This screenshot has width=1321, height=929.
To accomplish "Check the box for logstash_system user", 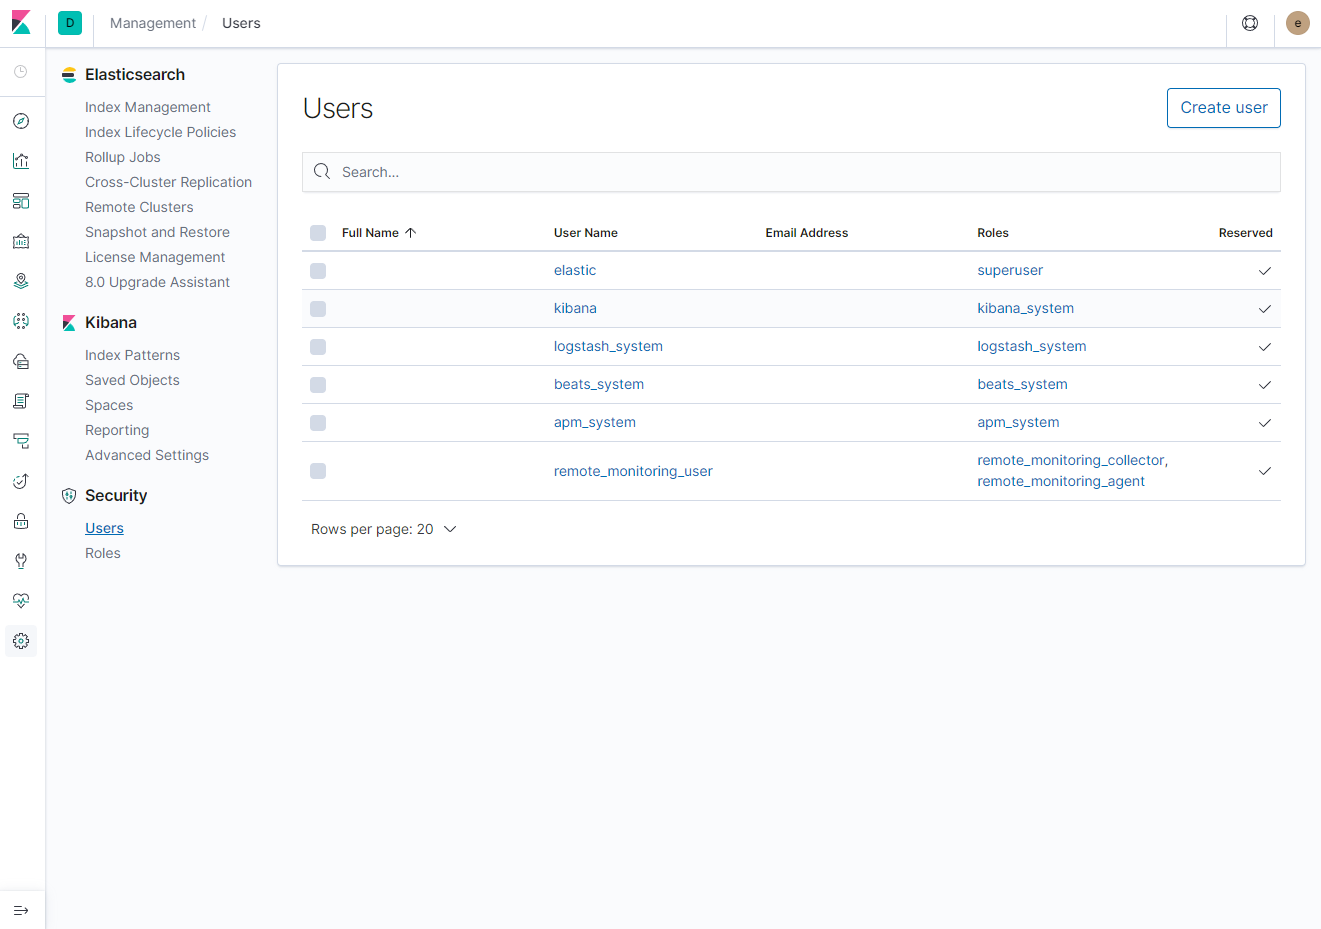I will click(318, 347).
